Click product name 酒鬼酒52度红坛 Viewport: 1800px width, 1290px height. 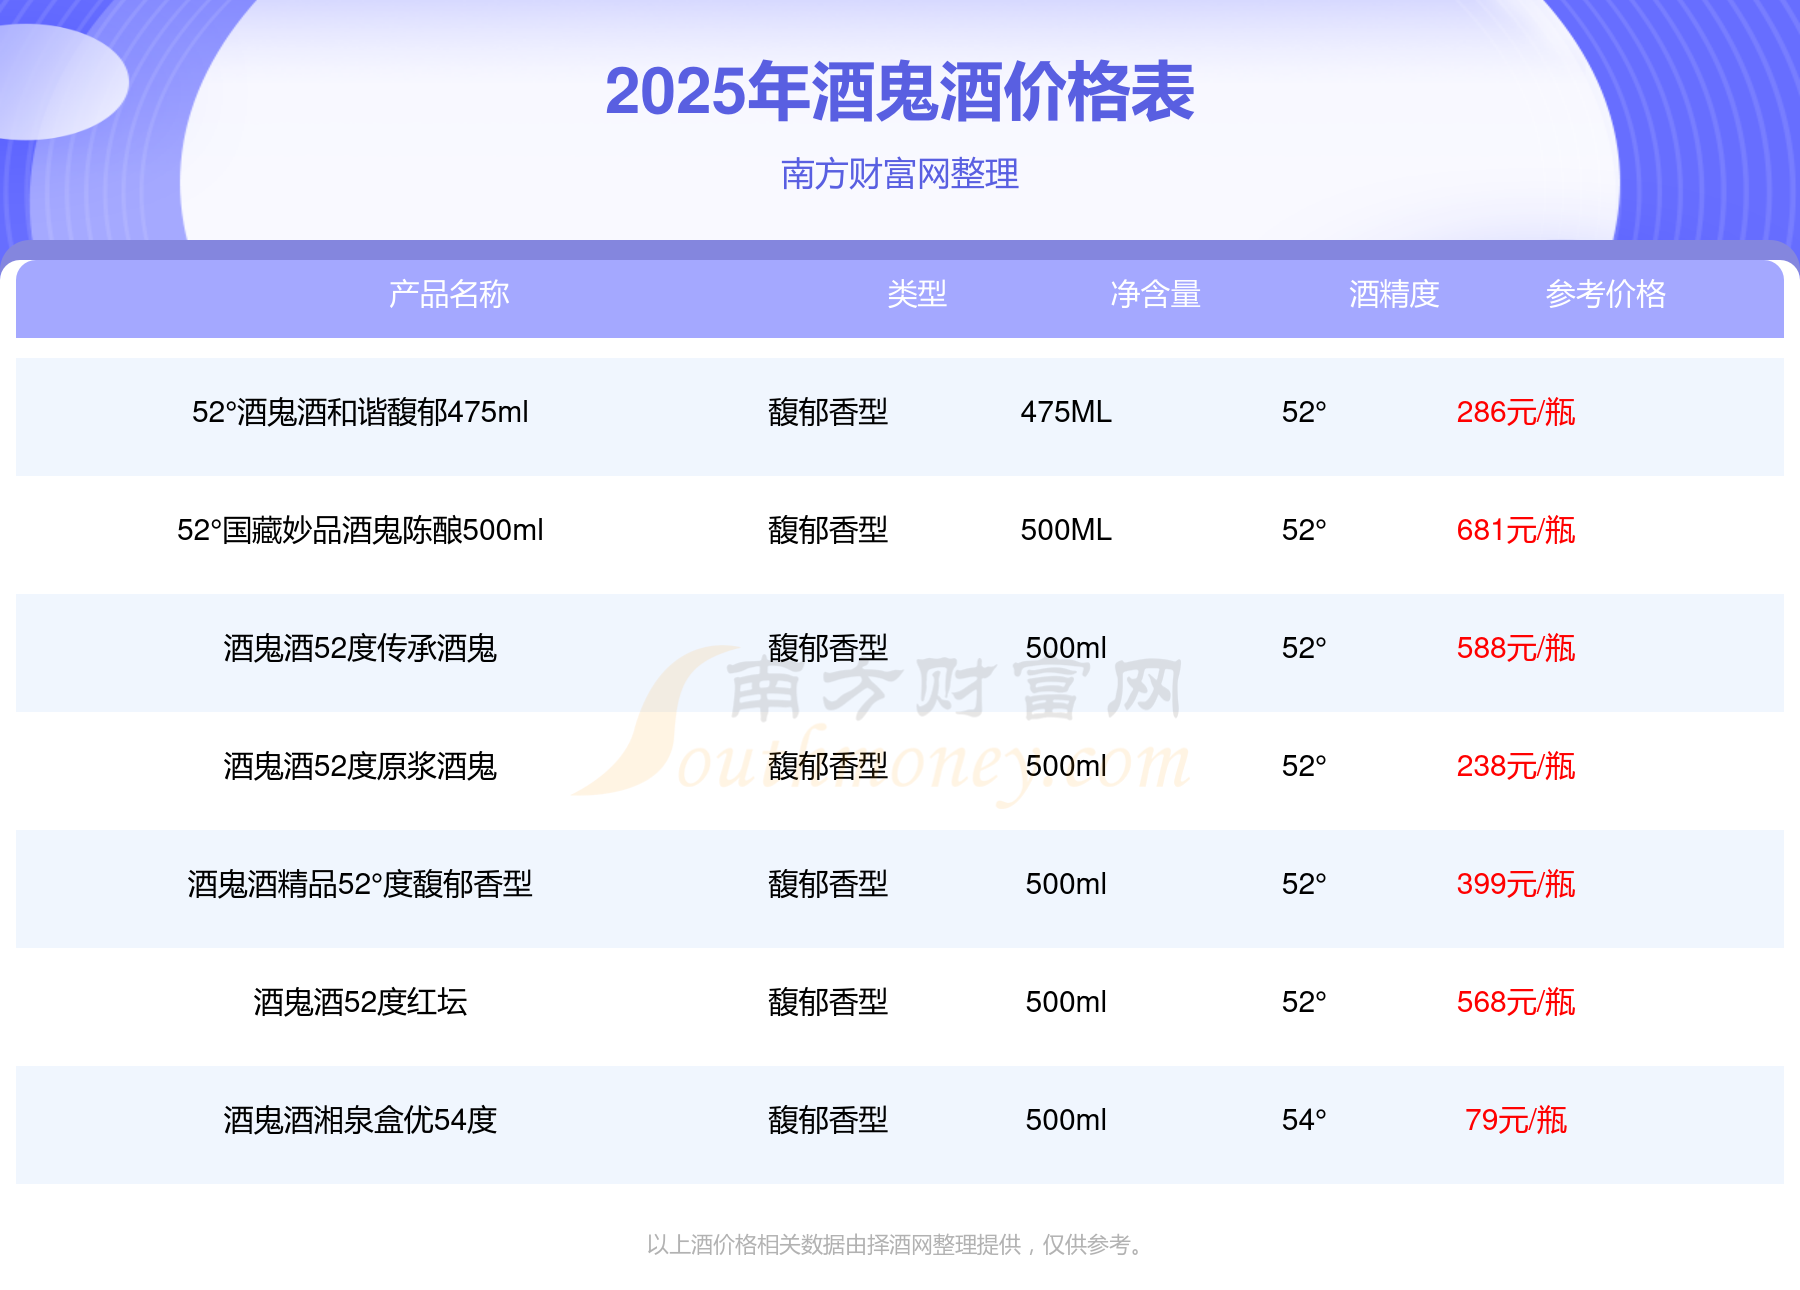tap(360, 1002)
